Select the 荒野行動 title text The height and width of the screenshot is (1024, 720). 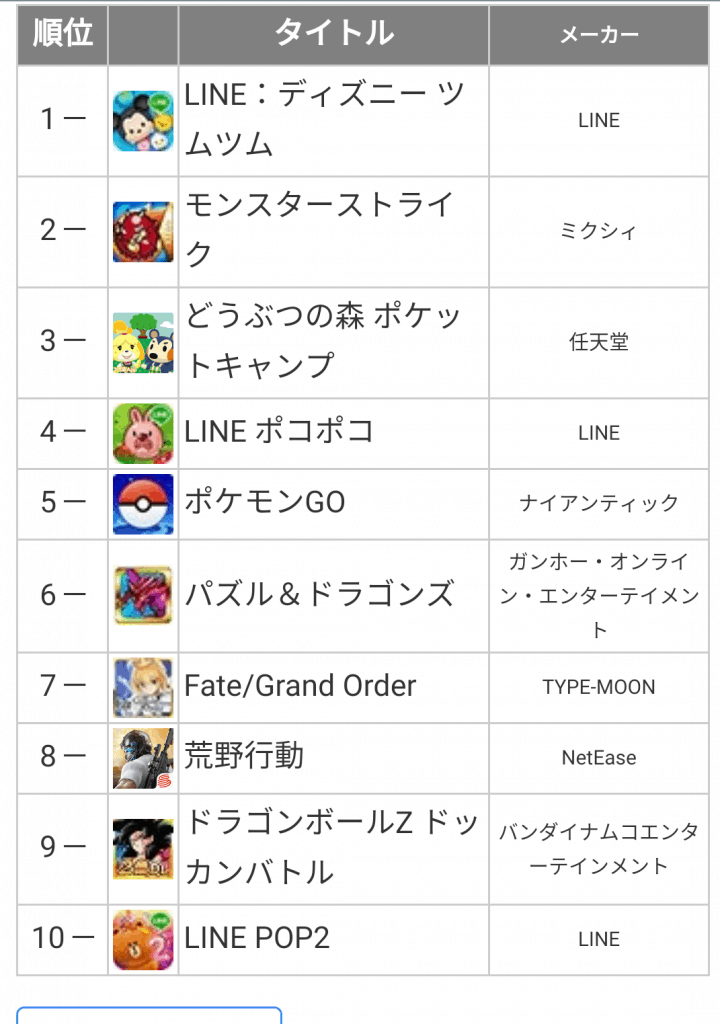point(244,756)
